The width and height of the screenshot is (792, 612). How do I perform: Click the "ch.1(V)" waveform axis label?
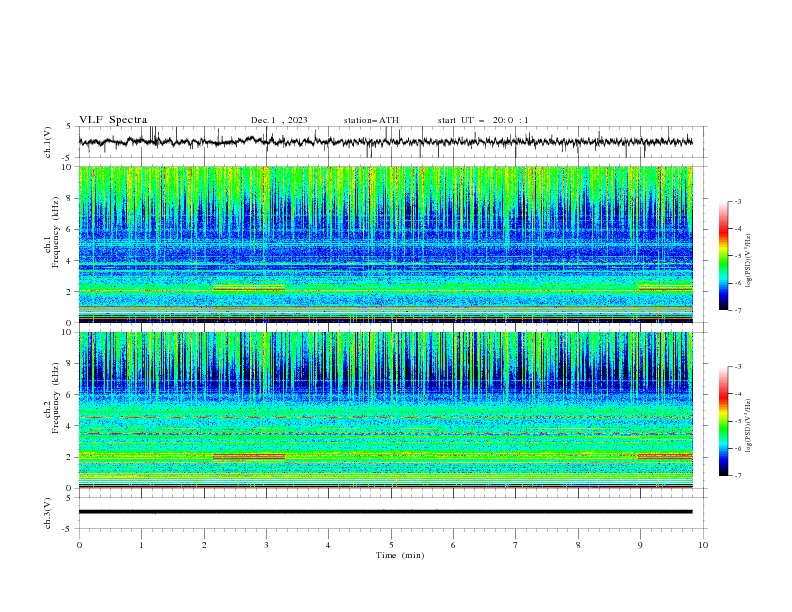48,142
